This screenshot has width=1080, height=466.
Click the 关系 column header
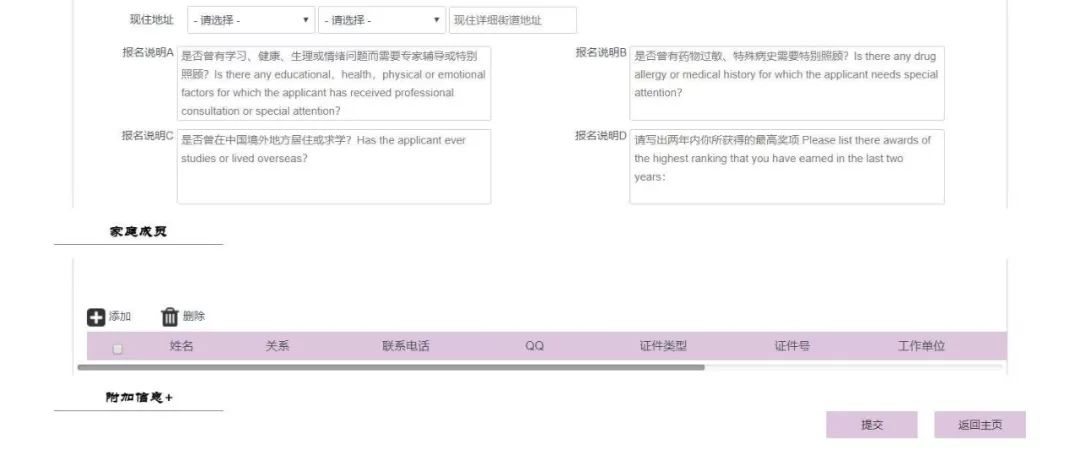point(278,346)
